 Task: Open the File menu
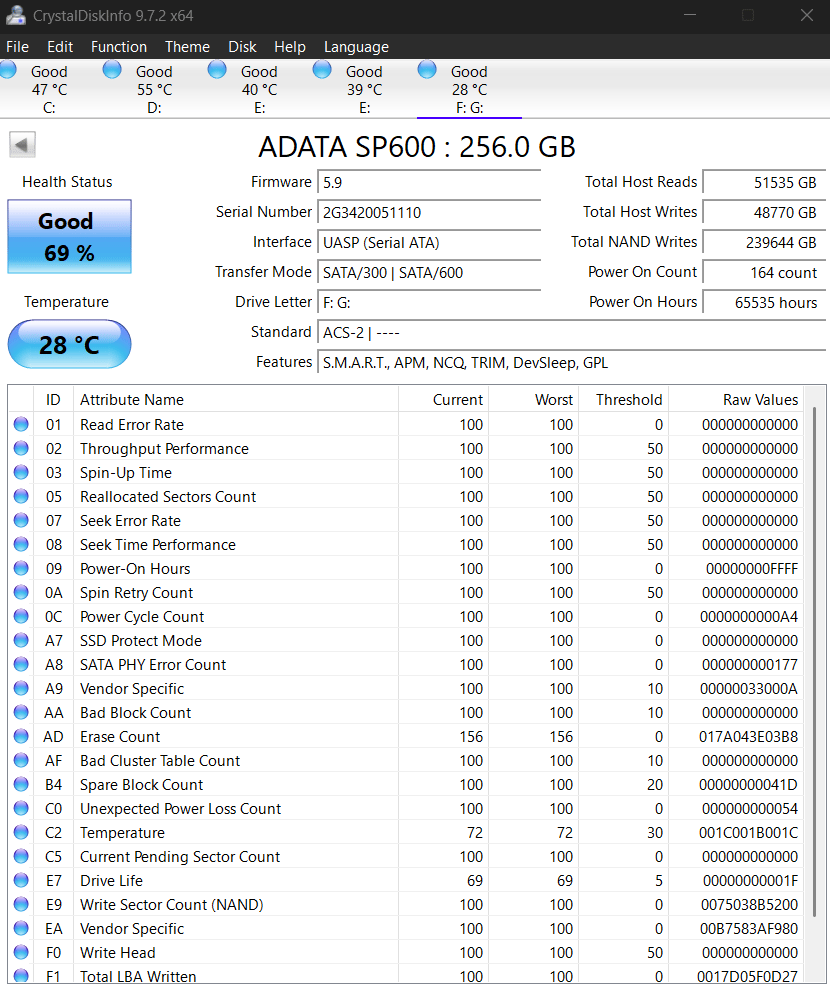pos(17,47)
